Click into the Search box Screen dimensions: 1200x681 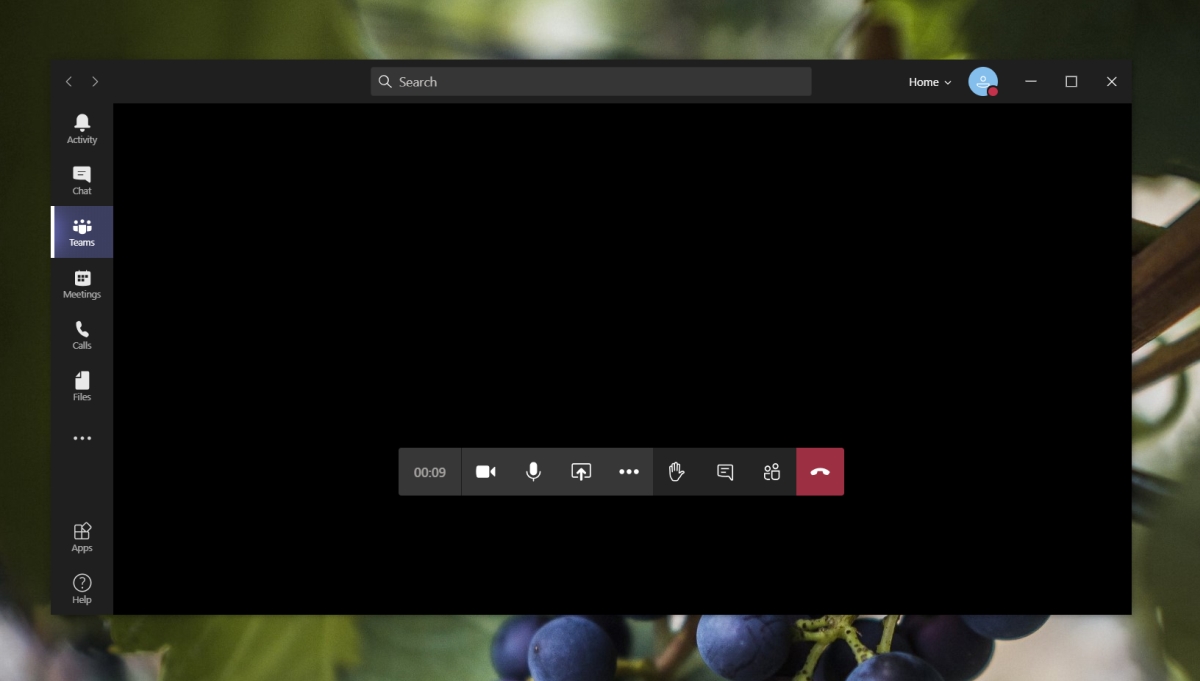pyautogui.click(x=591, y=82)
